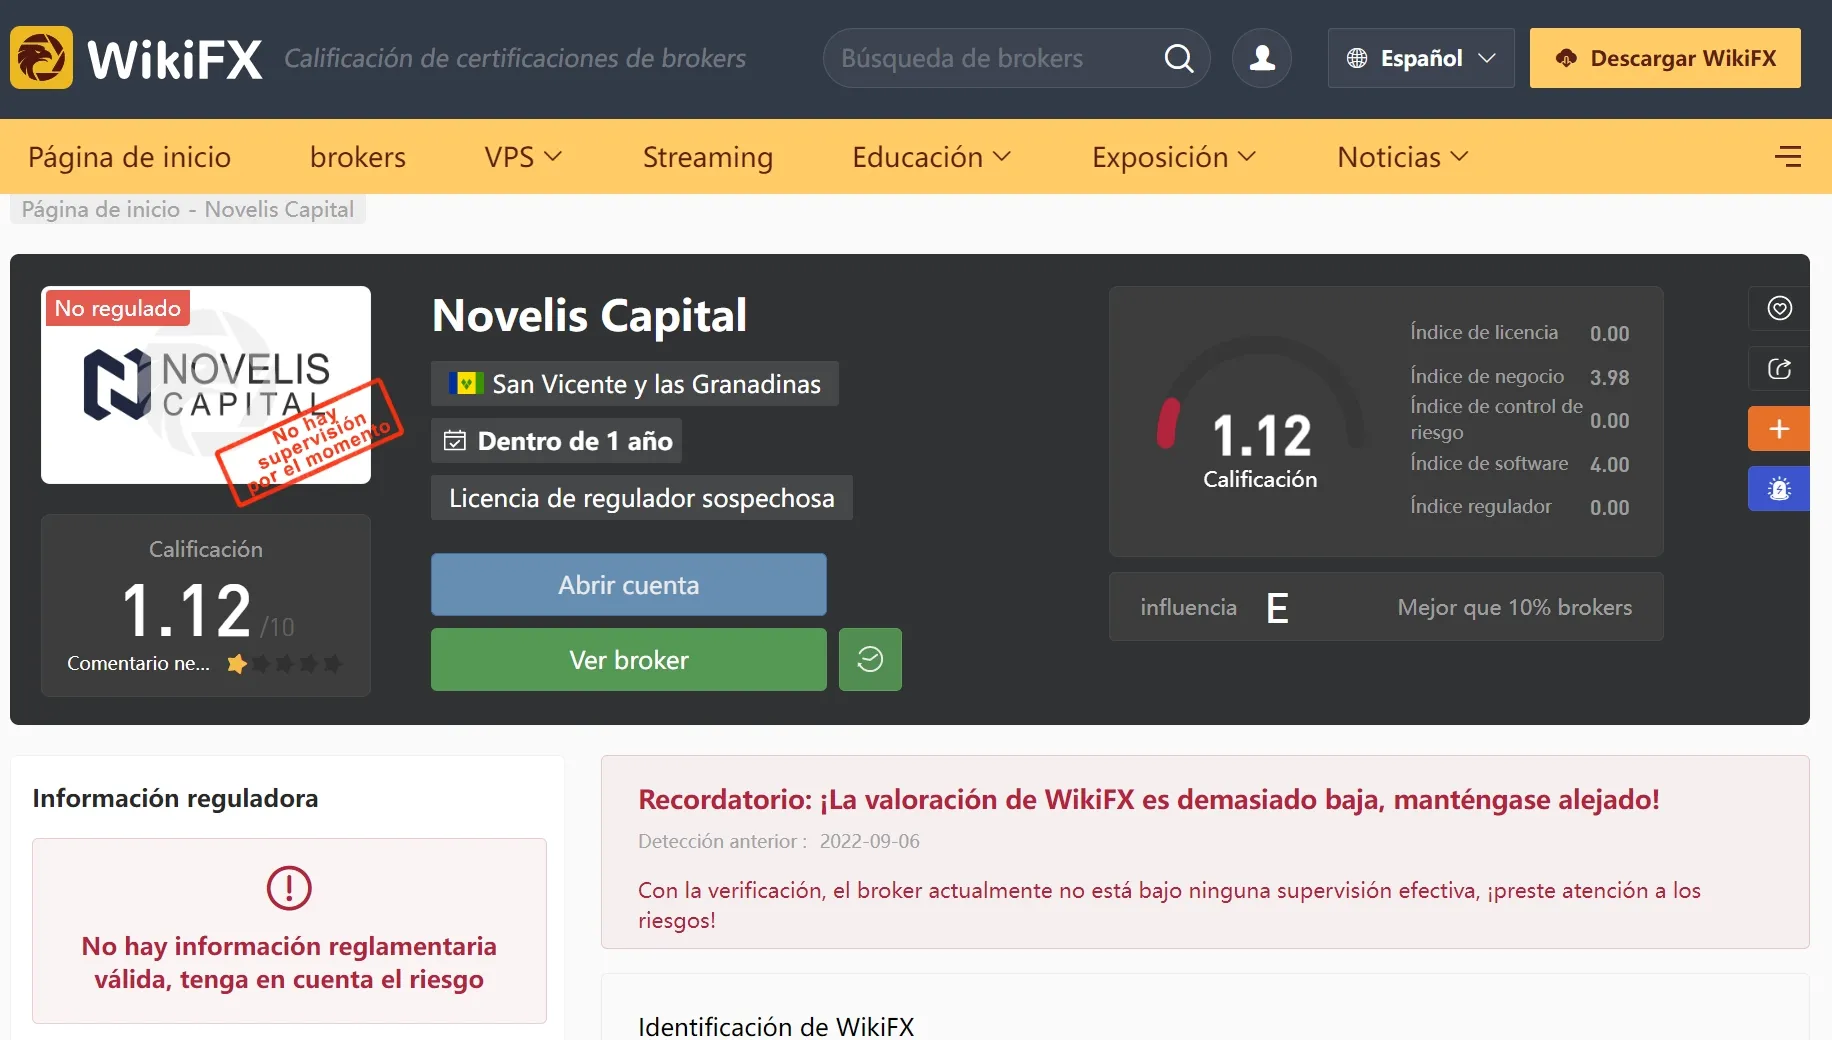Viewport: 1832px width, 1040px height.
Task: Click Novelis Capital breadcrumb link
Action: 279,209
